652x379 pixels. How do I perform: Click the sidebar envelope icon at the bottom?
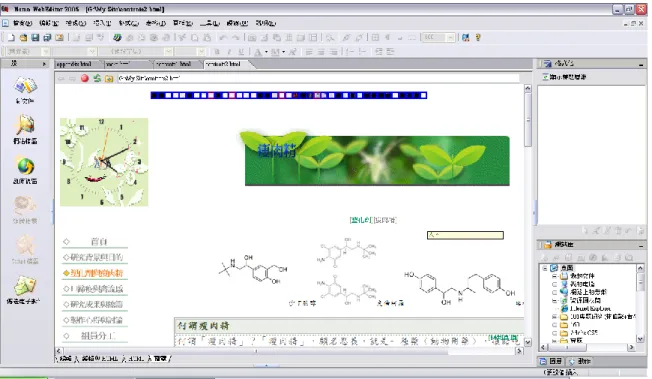click(x=25, y=285)
